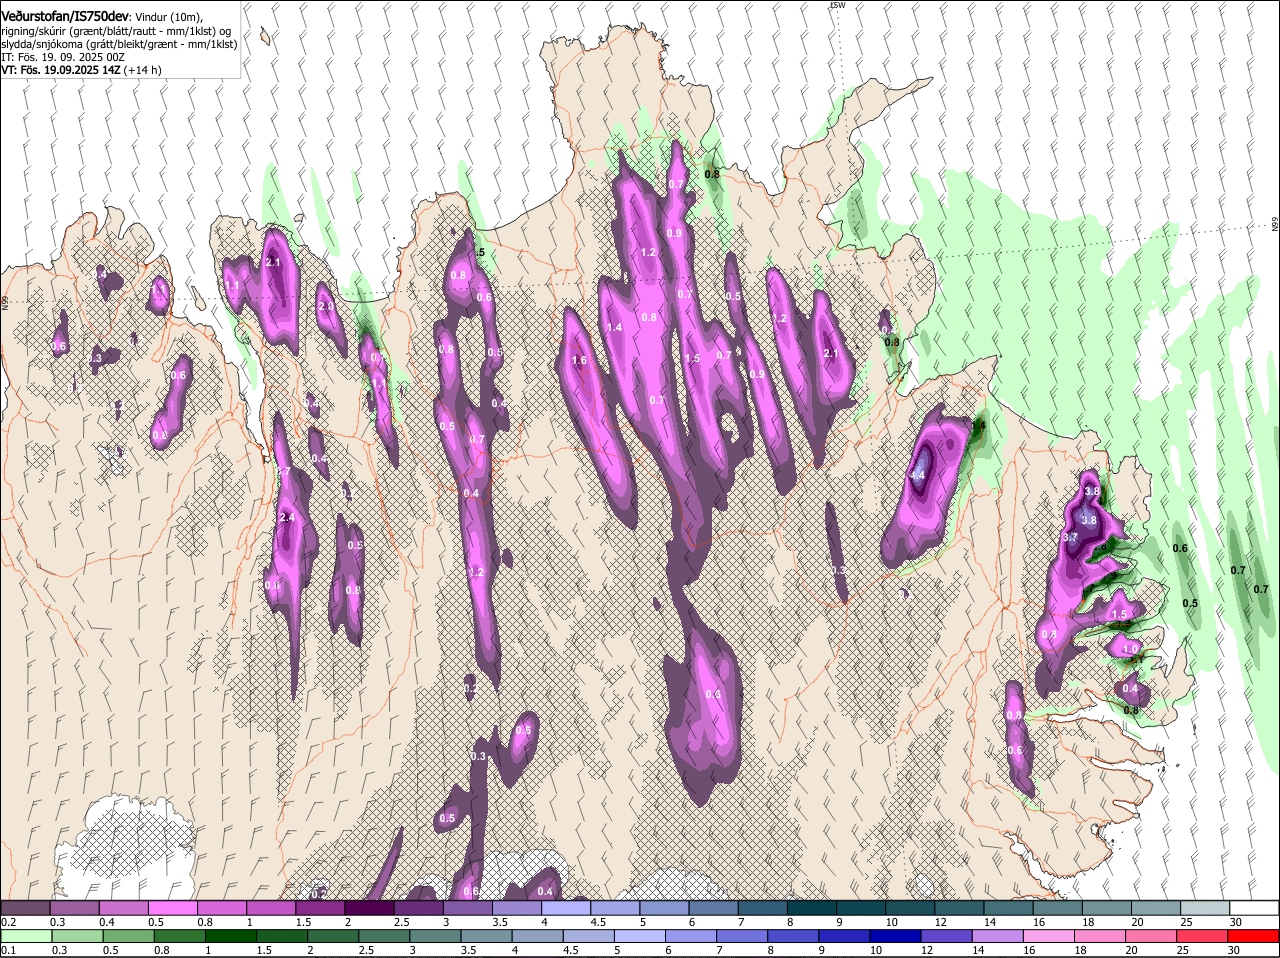The width and height of the screenshot is (1280, 958).
Task: Click the 2.4 precipitation value on the map
Action: tap(287, 517)
